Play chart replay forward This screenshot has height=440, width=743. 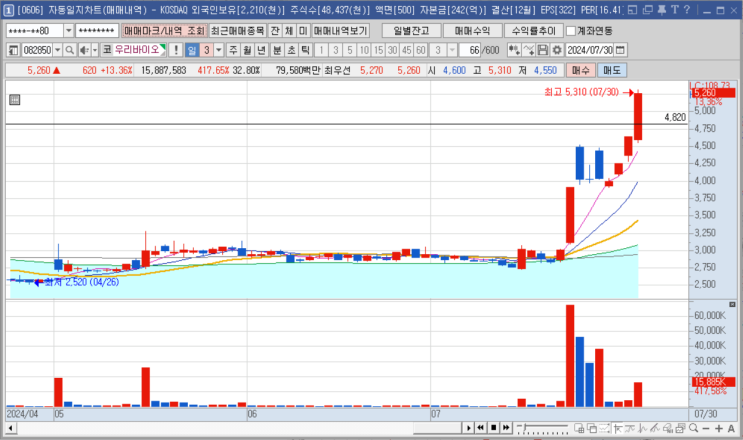pyautogui.click(x=468, y=428)
